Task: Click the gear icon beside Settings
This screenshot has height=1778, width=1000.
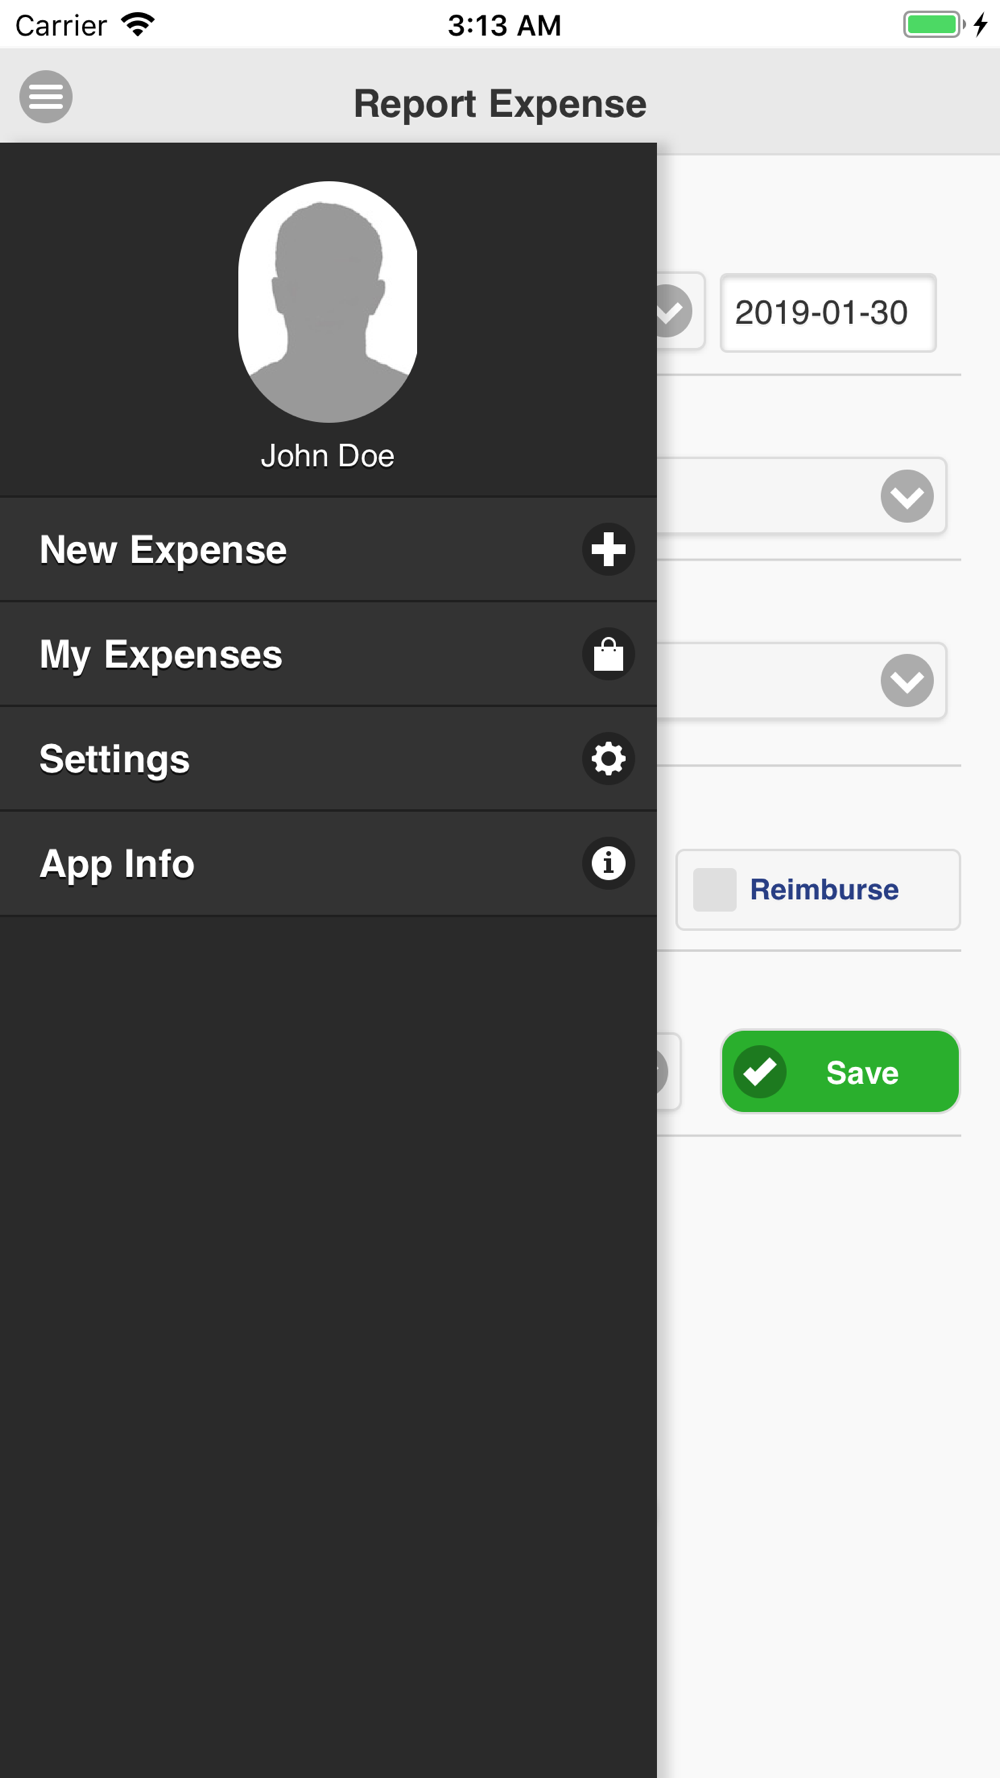Action: tap(608, 759)
